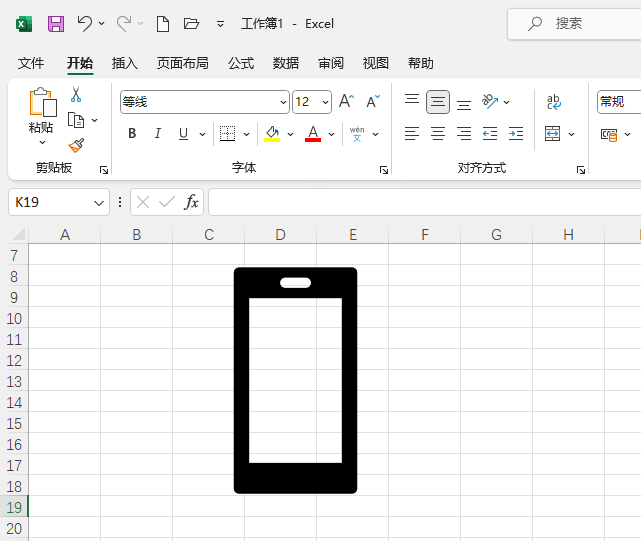Viewport: 641px width, 541px height.
Task: Open the 数据 ribbon tab
Action: tap(286, 63)
